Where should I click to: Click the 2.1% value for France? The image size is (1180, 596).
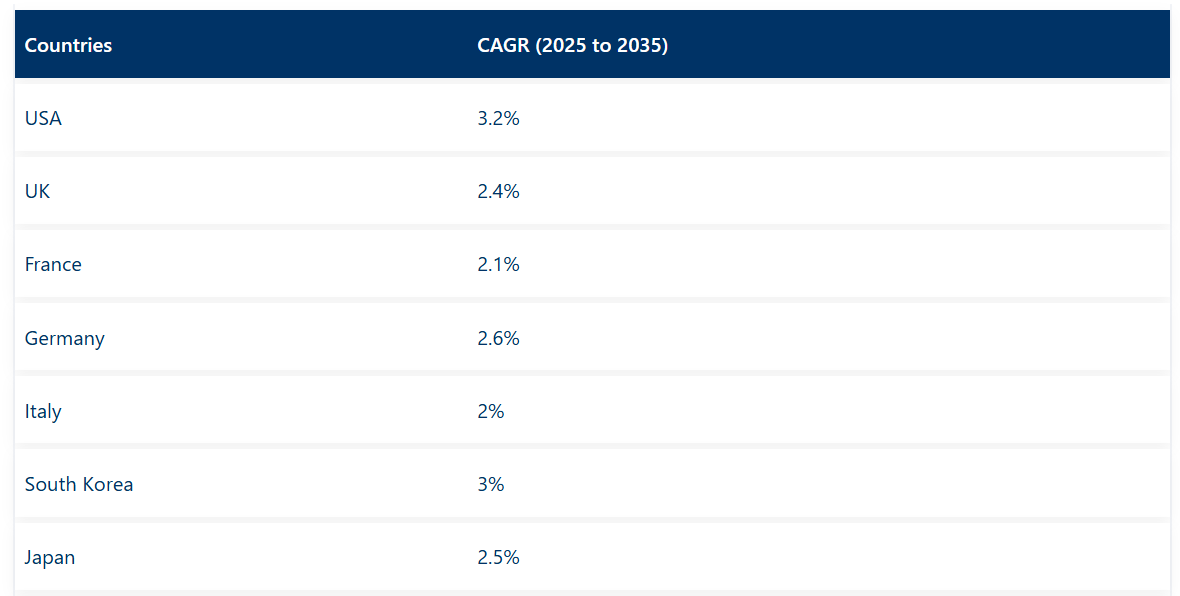tap(498, 264)
